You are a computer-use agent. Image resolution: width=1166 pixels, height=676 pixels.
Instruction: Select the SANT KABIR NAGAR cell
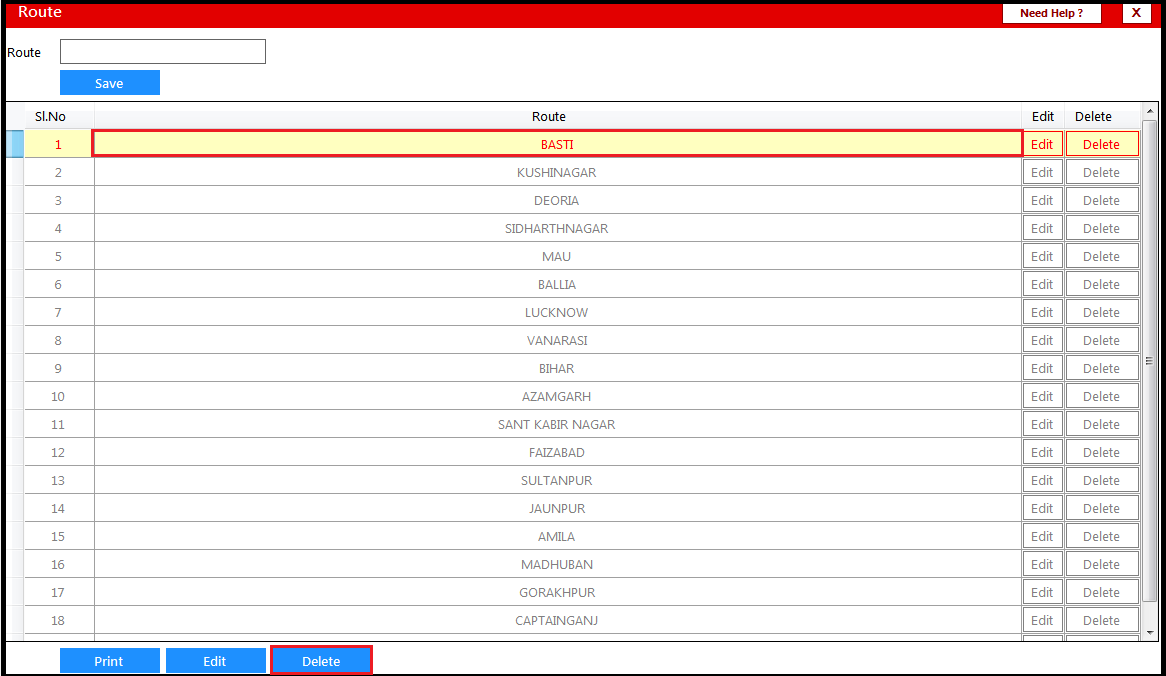(557, 425)
